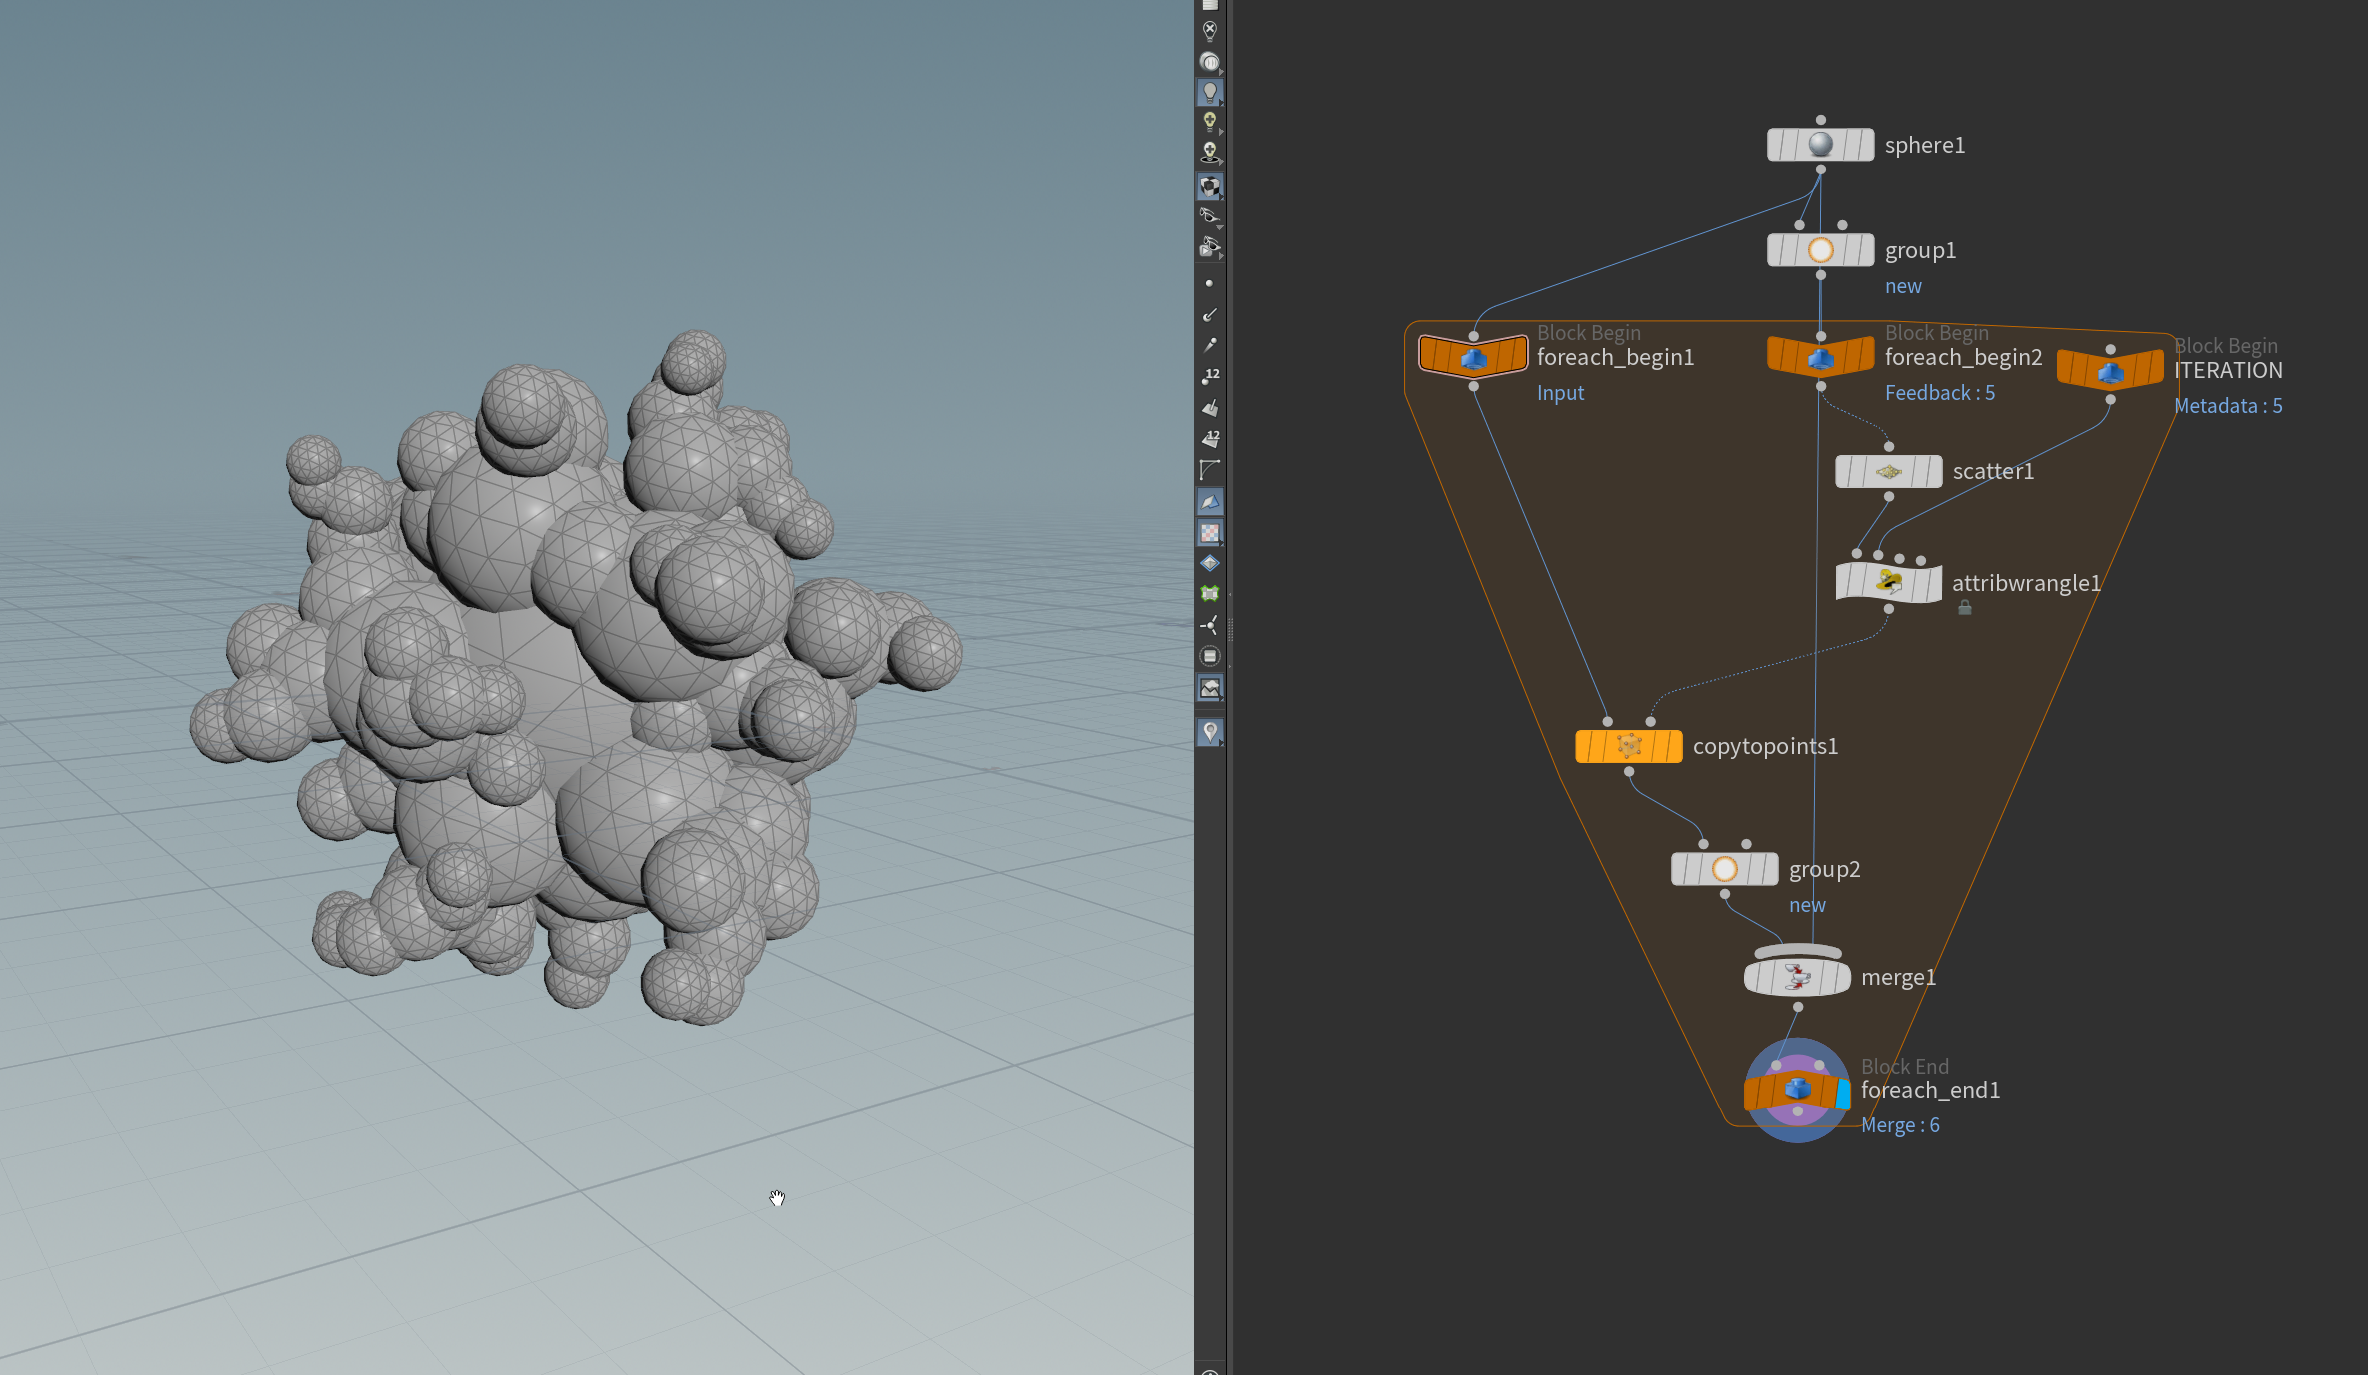The width and height of the screenshot is (2368, 1375).
Task: Click the Hide Other Objects sunglasses icon
Action: [x=1210, y=216]
